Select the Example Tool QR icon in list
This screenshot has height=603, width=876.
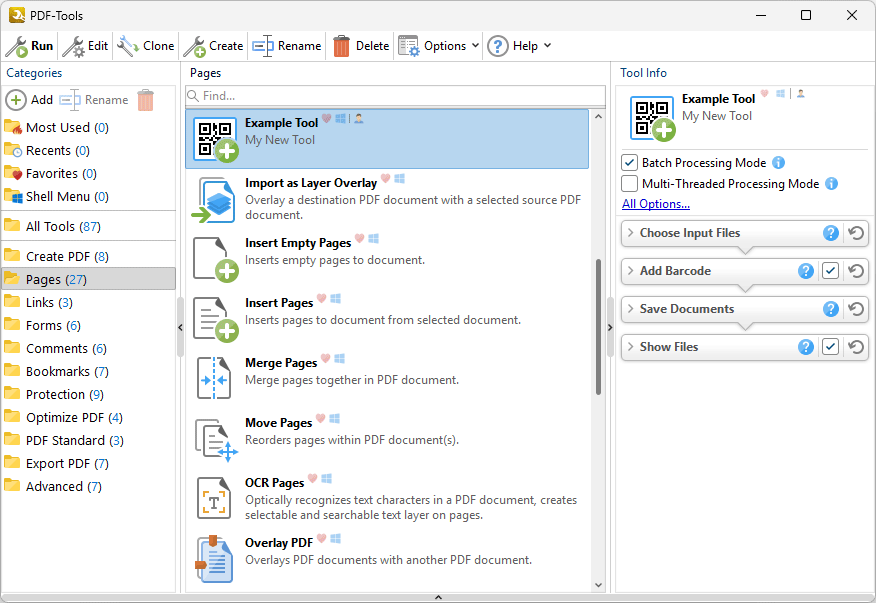coord(215,139)
